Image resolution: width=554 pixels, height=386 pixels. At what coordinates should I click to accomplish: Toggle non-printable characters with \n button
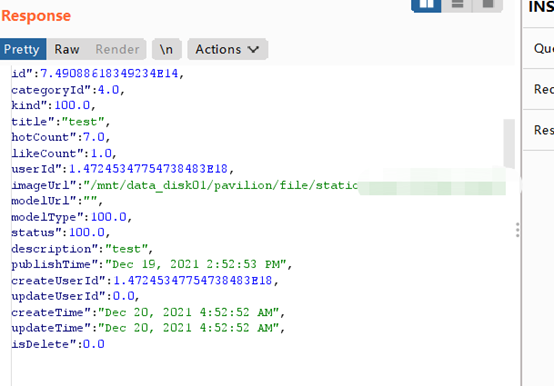point(166,49)
